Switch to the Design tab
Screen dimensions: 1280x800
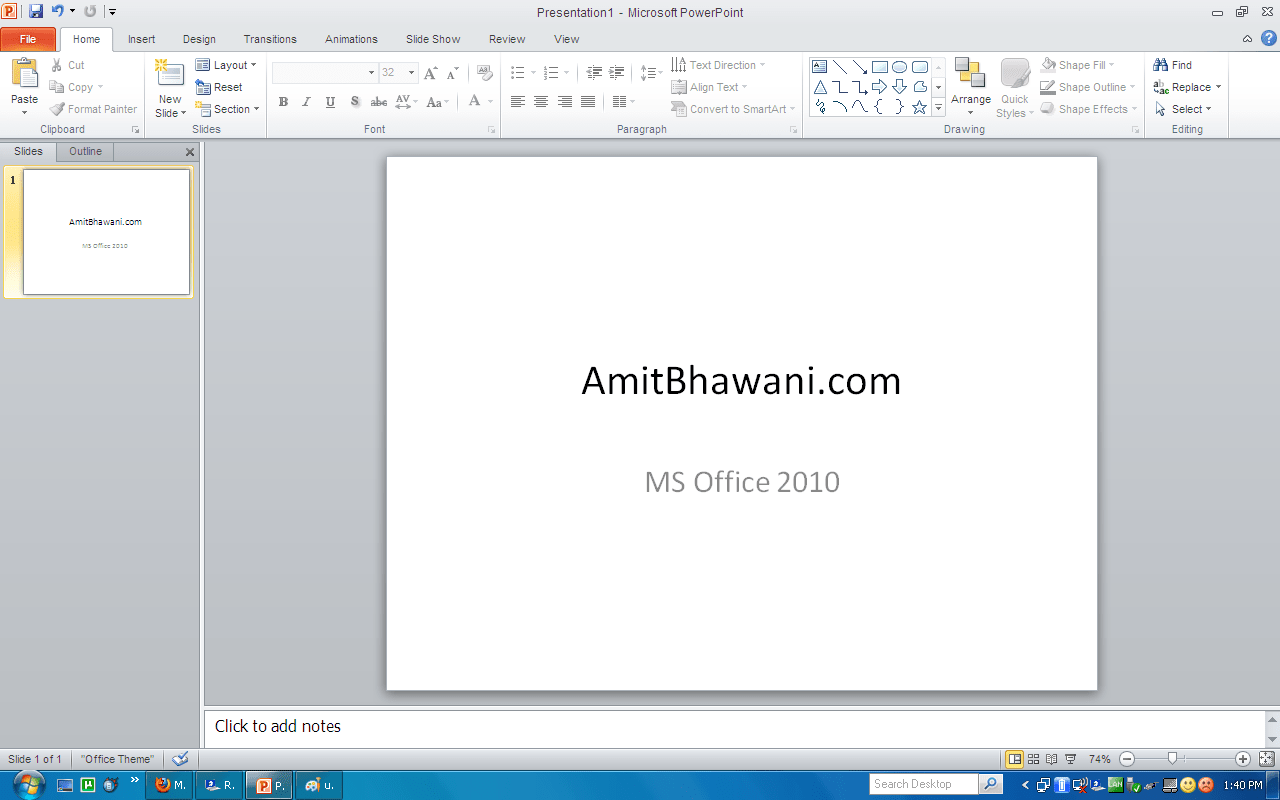point(199,39)
